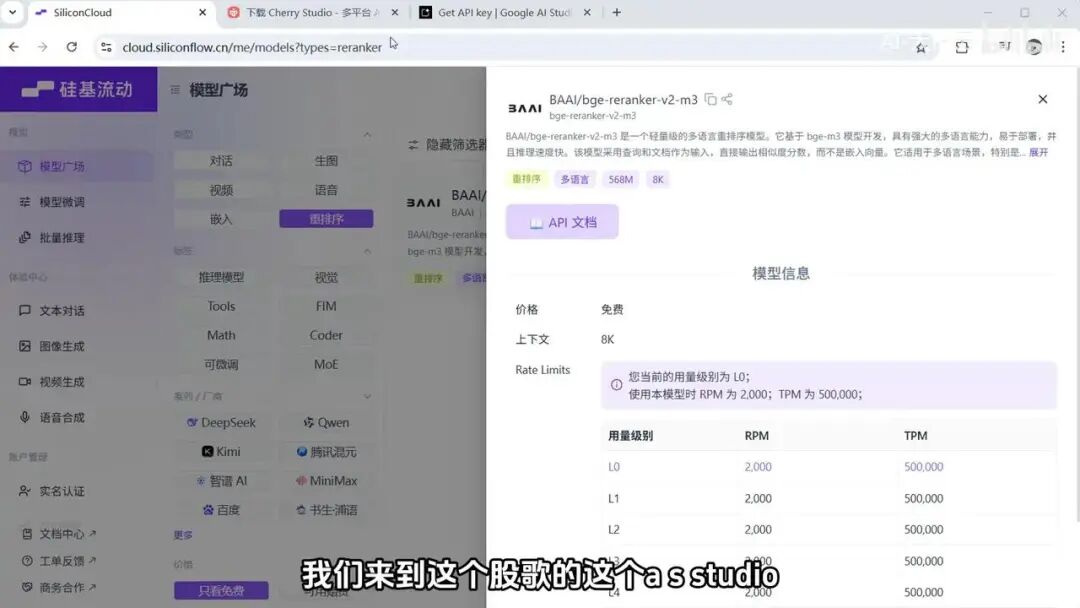Open 文档中心 external link

coord(59,534)
